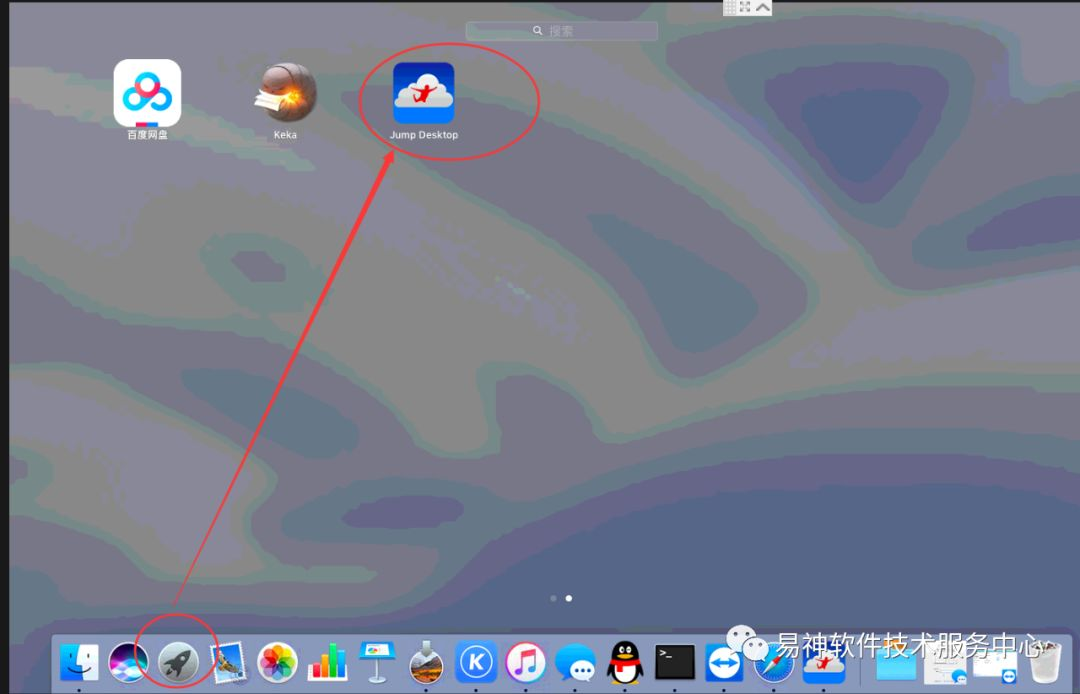Screen dimensions: 1080x694
Task: Click the Launchpad rocket in the Dock
Action: click(x=178, y=662)
